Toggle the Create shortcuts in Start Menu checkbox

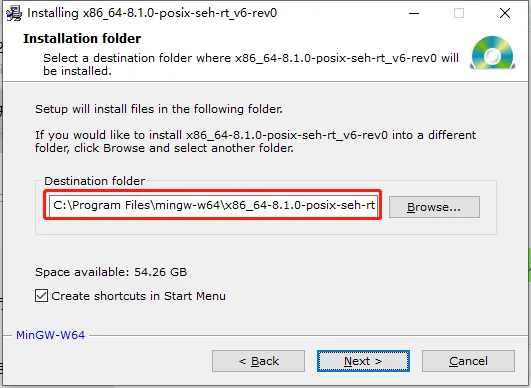tap(41, 296)
